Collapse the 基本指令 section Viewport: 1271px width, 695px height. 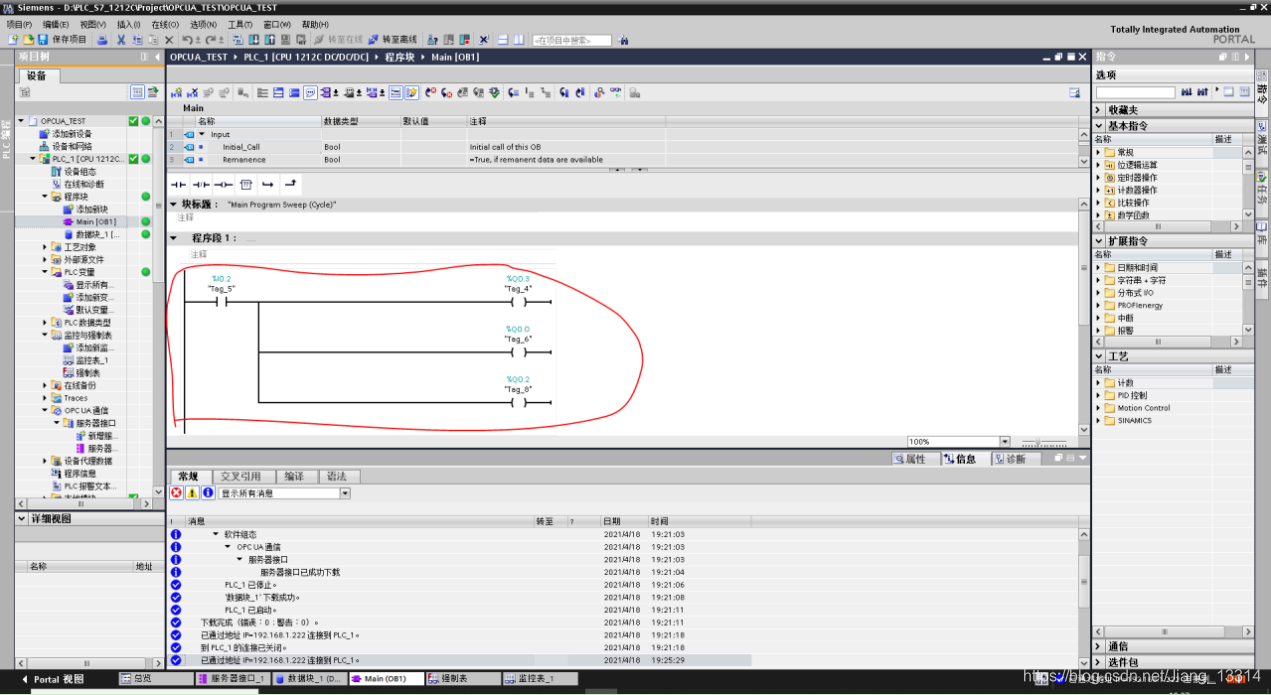pos(1098,126)
